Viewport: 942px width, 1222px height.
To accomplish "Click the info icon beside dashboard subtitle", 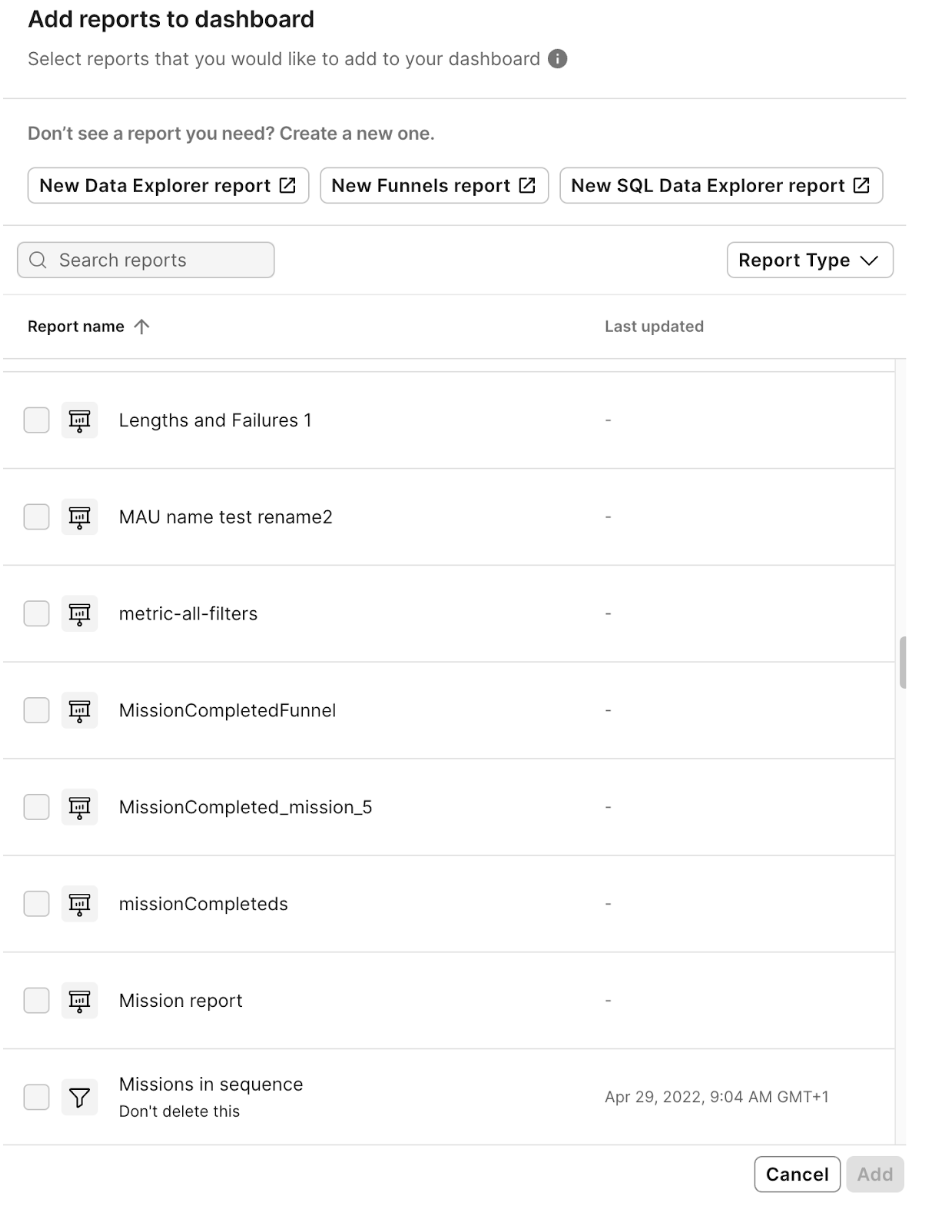I will [558, 59].
